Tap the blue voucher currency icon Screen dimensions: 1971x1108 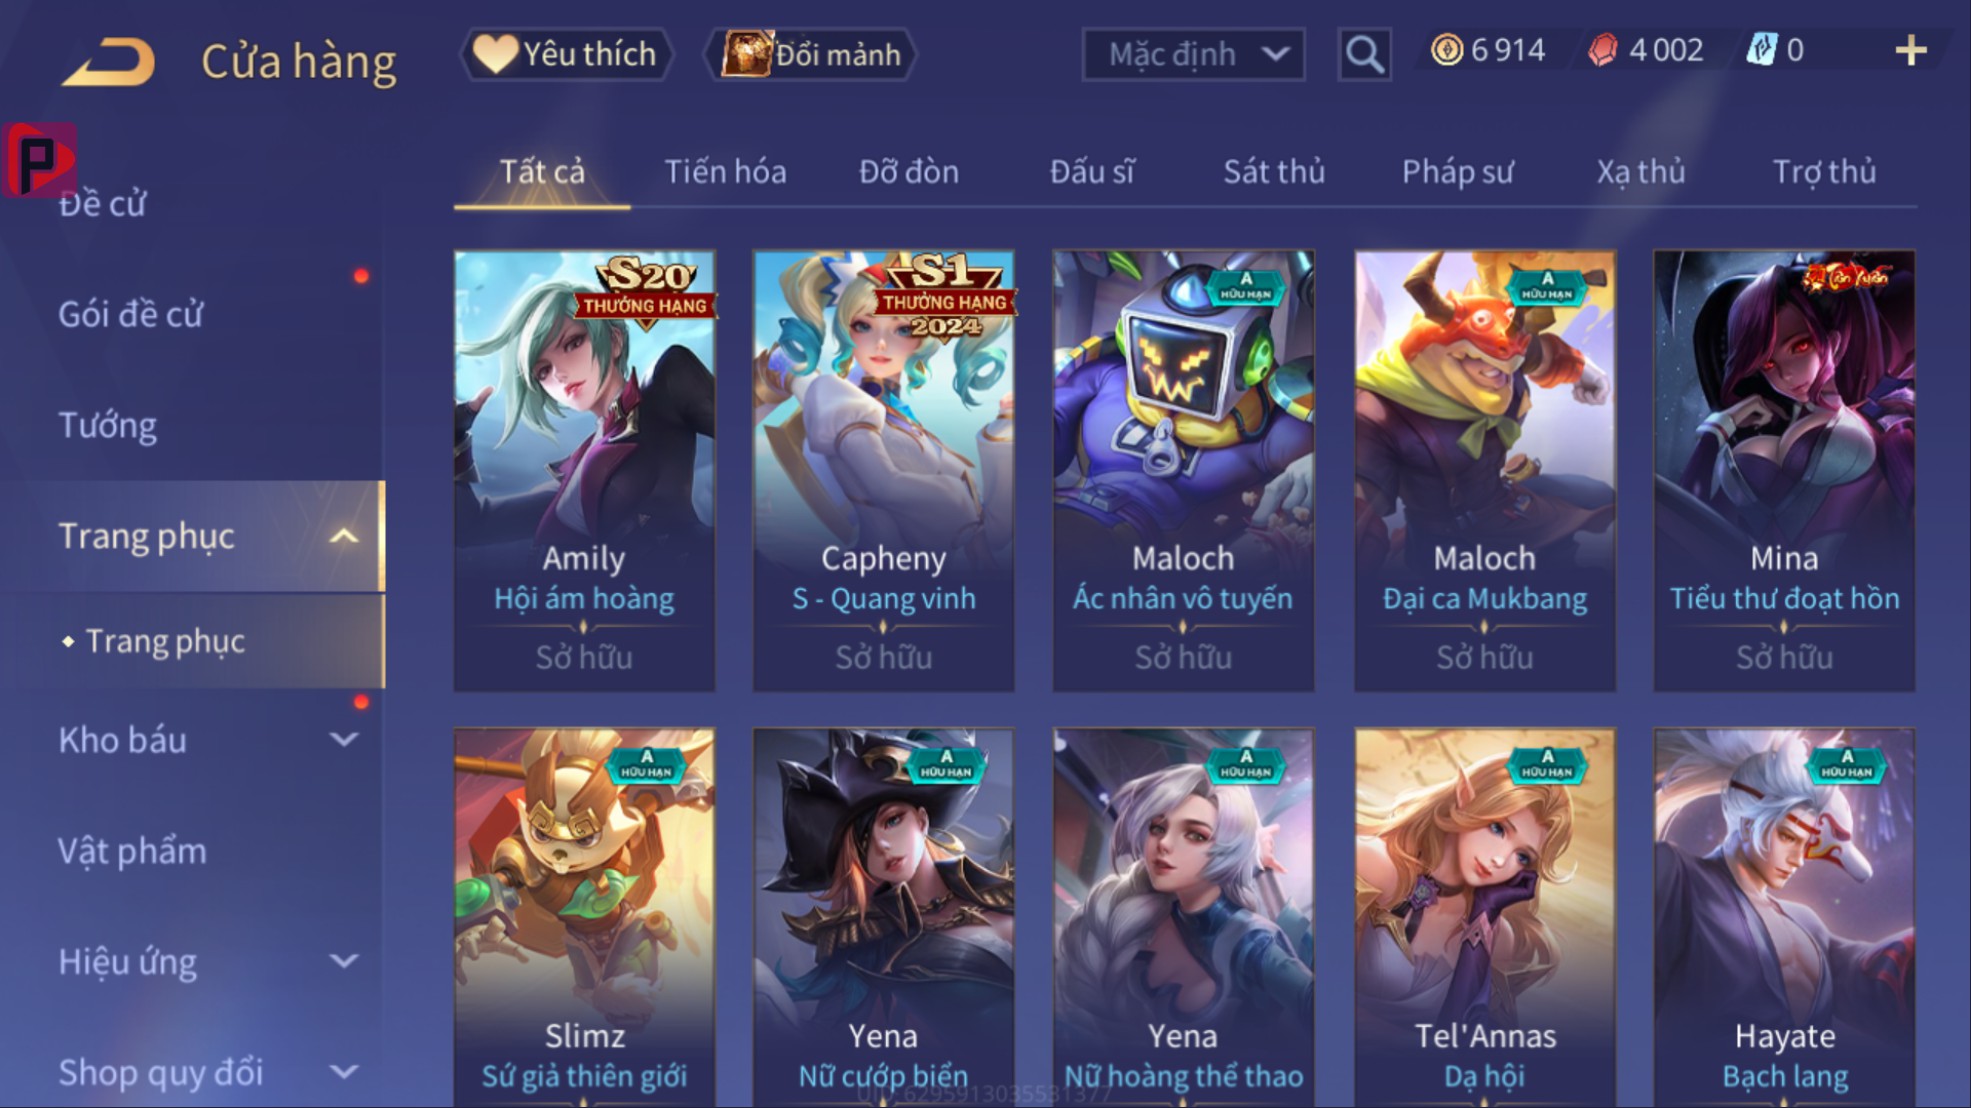coord(1761,49)
